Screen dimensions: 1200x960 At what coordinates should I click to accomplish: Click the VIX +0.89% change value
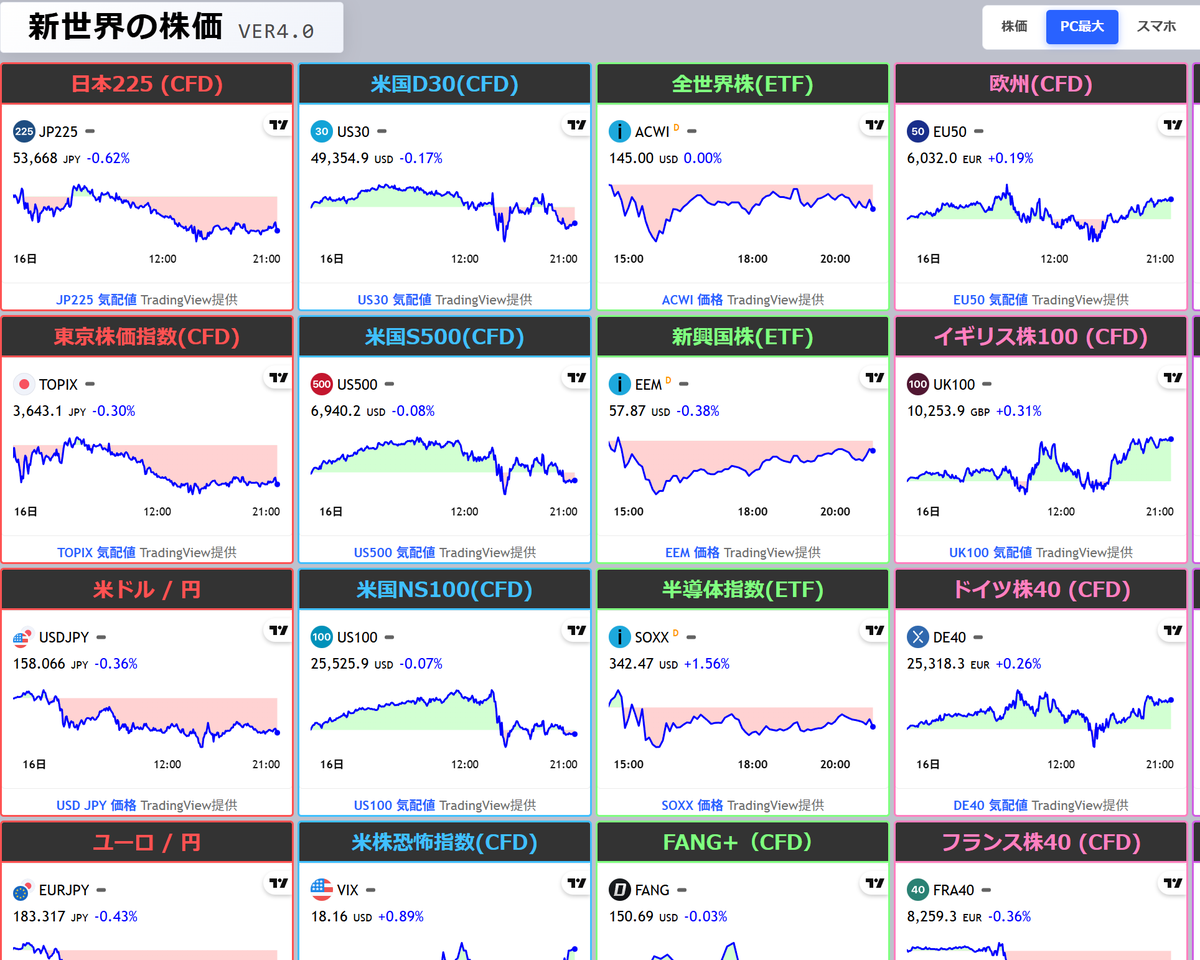pos(401,916)
